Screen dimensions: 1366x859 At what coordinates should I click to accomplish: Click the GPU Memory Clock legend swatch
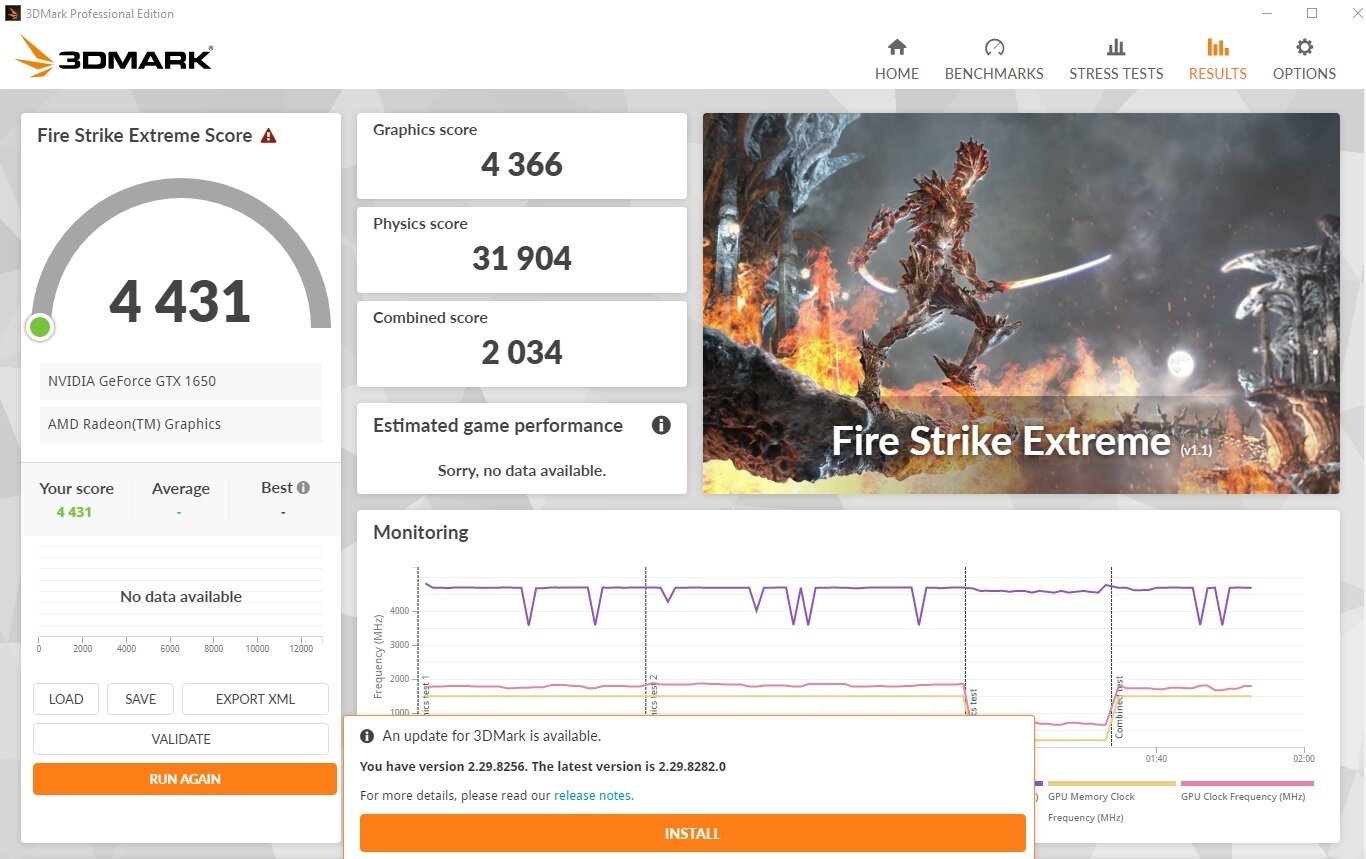pyautogui.click(x=1111, y=784)
